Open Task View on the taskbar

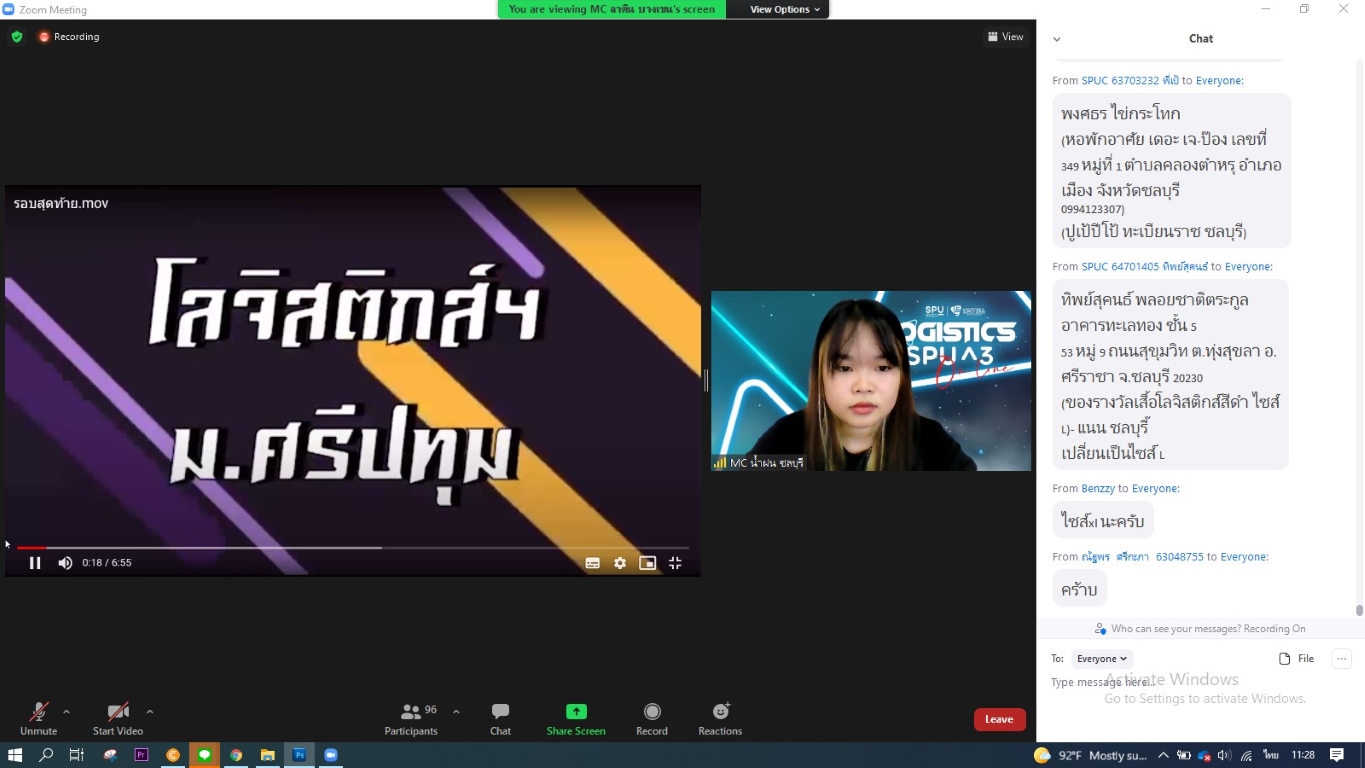(x=76, y=755)
